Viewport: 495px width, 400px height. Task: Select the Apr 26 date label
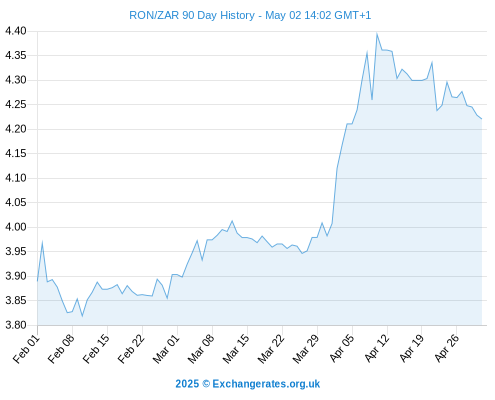click(447, 349)
